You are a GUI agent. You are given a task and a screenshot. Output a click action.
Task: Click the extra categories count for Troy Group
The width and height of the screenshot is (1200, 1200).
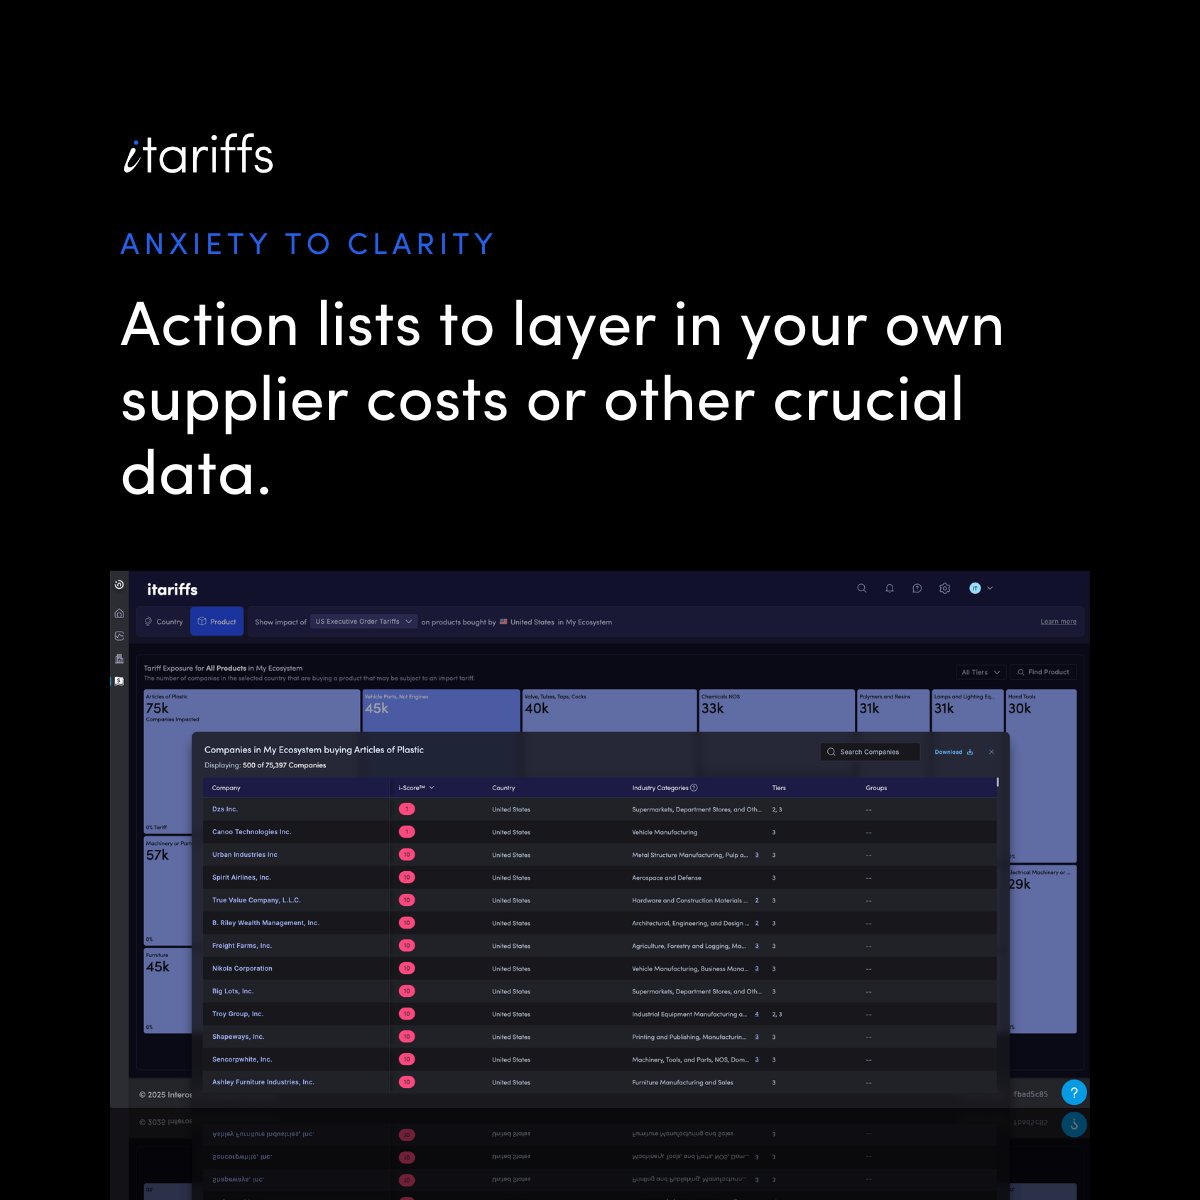[757, 1014]
